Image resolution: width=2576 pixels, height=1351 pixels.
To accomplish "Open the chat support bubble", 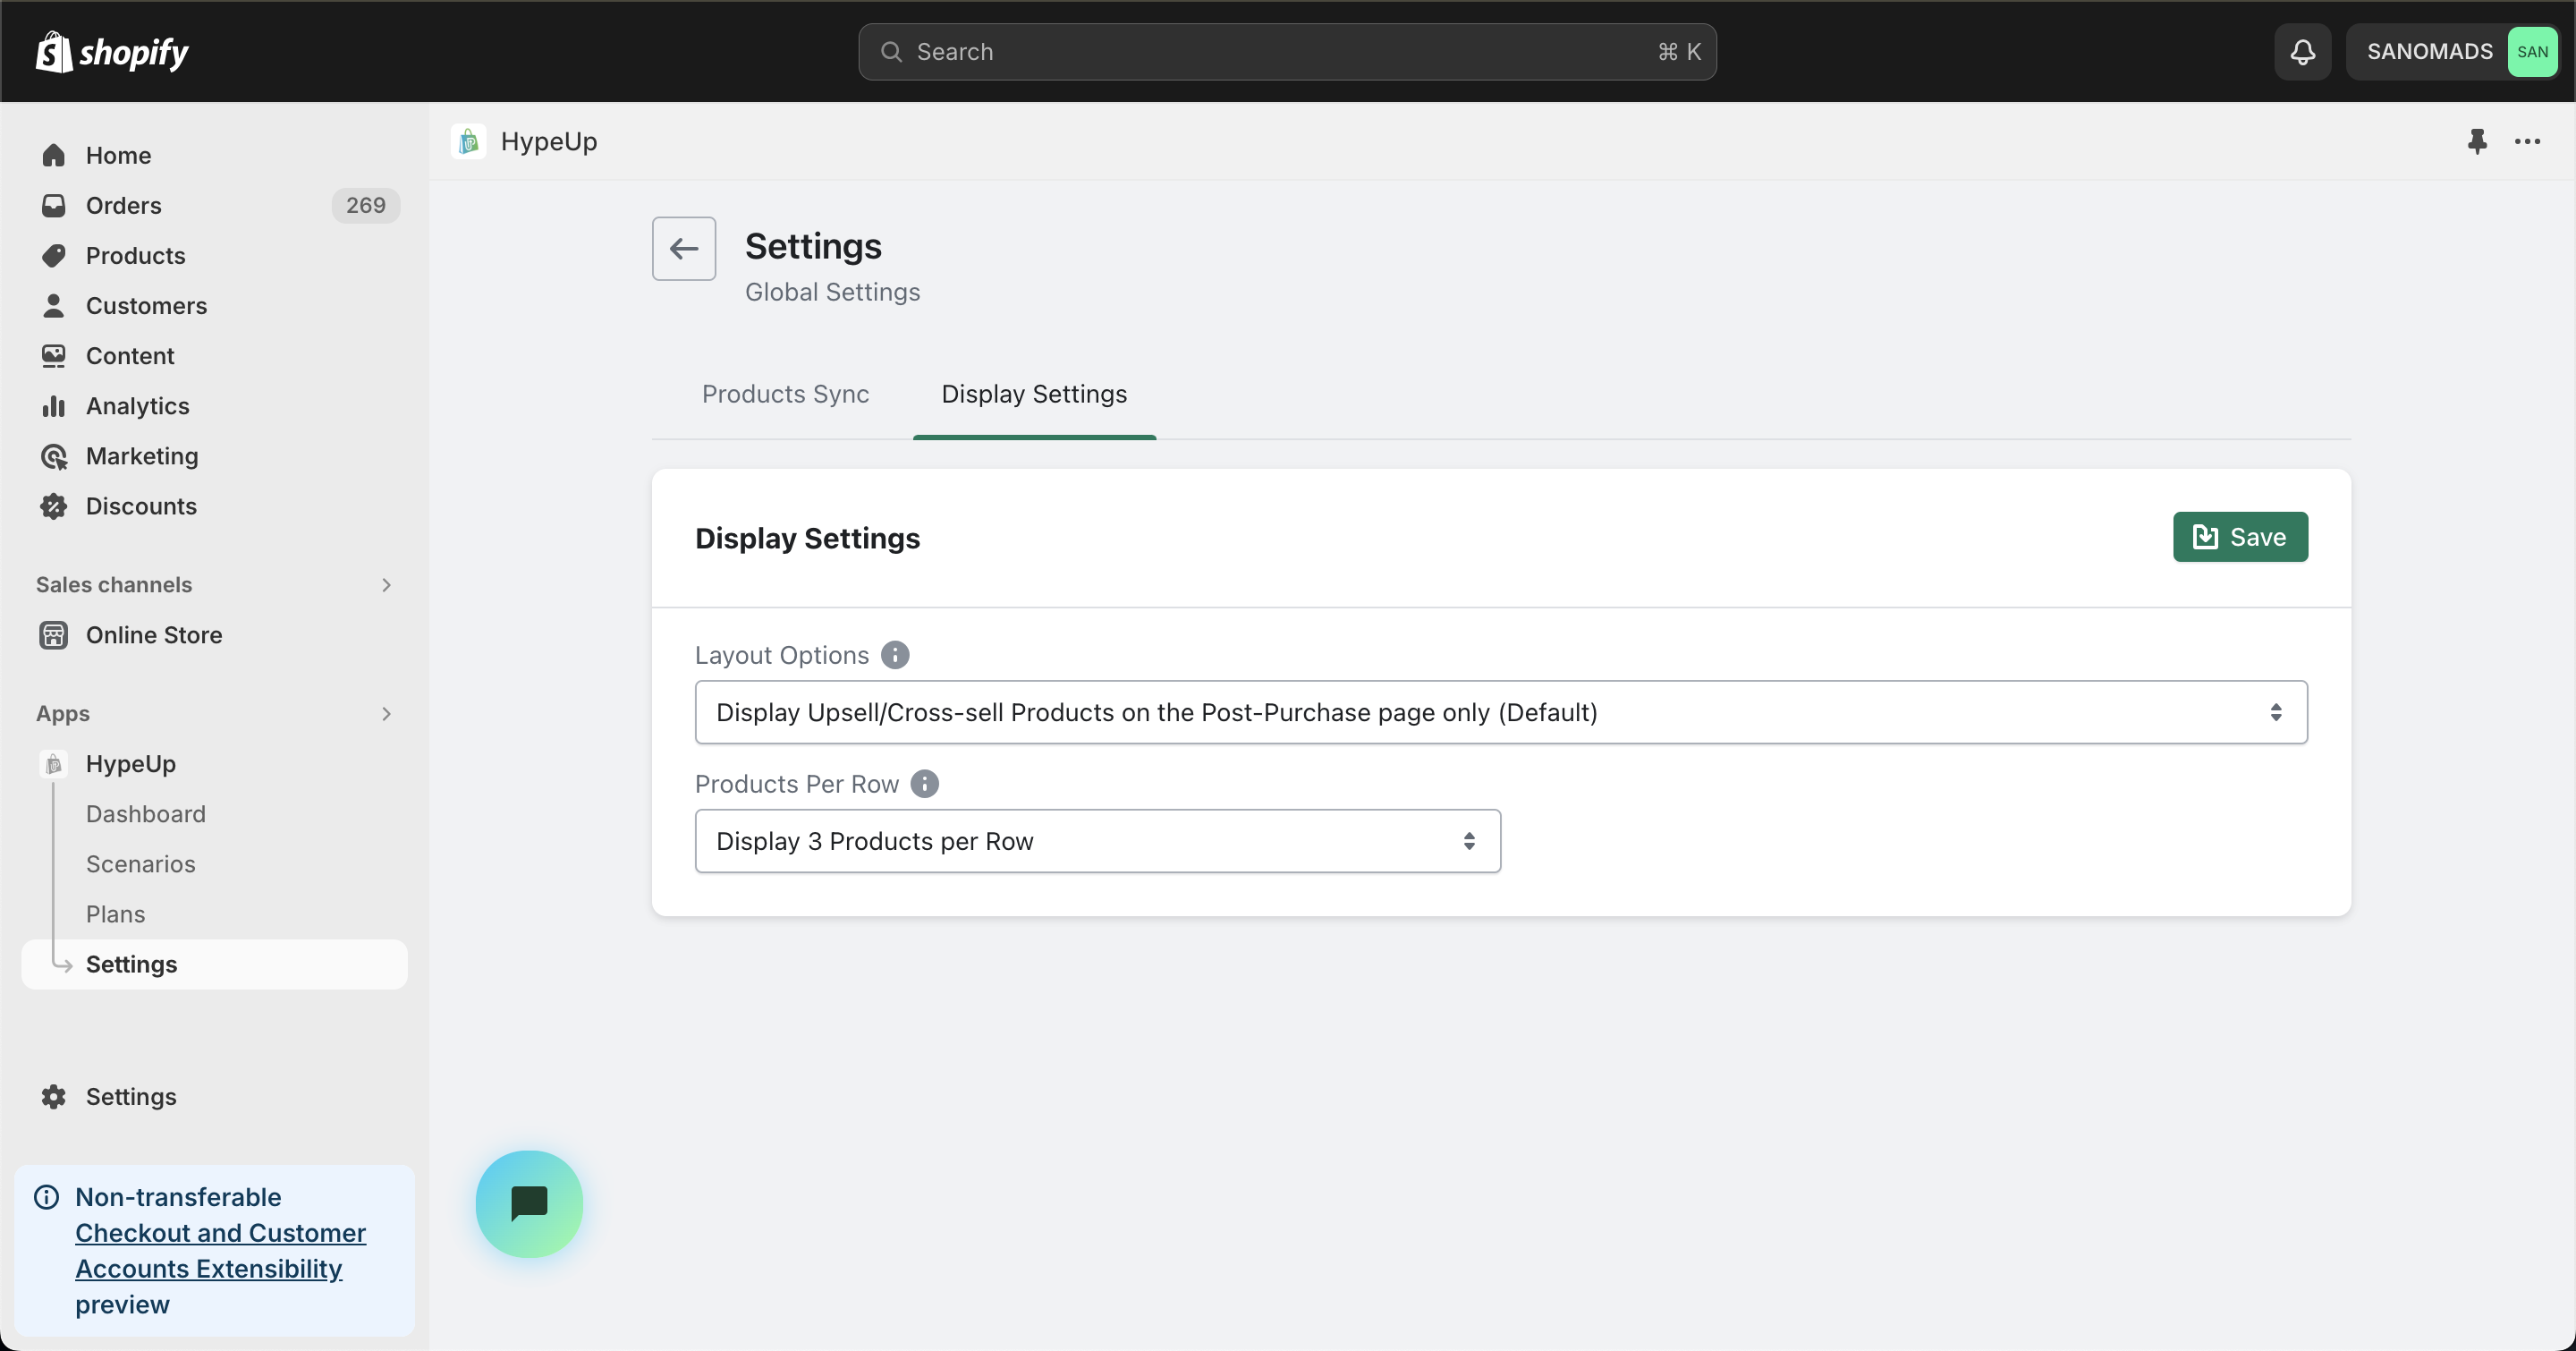I will click(529, 1203).
